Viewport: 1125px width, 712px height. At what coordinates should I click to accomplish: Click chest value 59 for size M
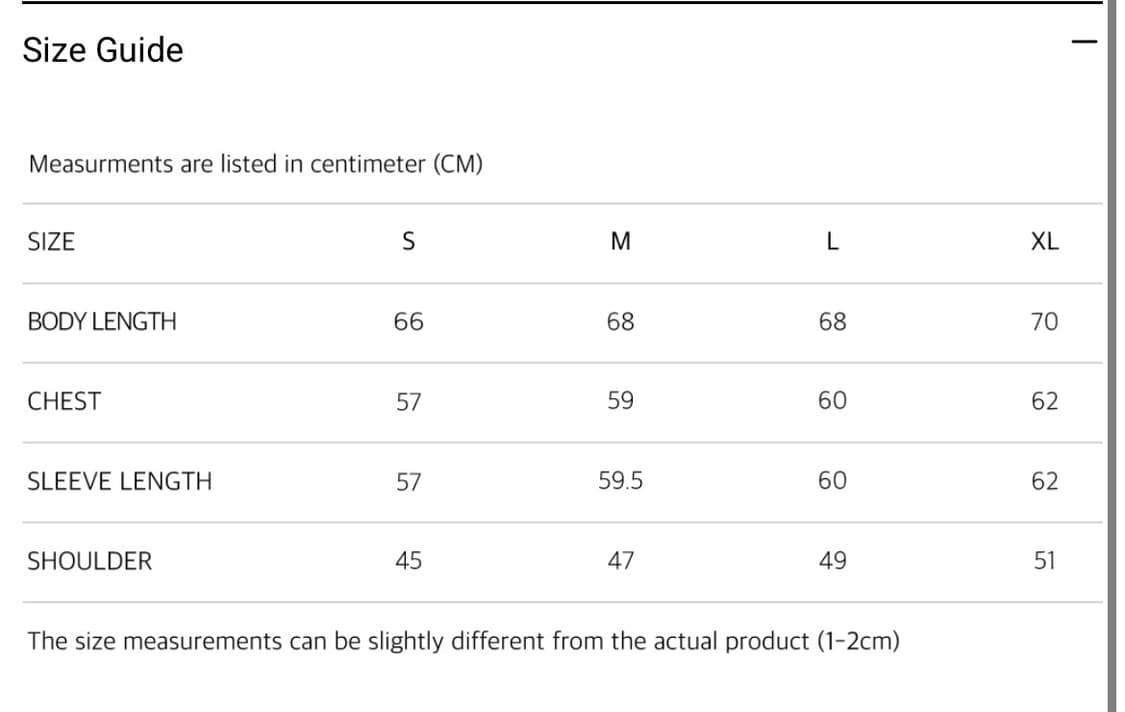pos(620,402)
